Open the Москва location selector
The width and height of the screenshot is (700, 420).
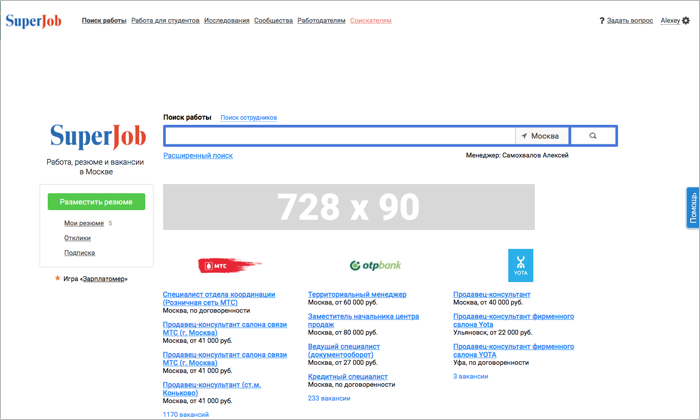tap(541, 136)
